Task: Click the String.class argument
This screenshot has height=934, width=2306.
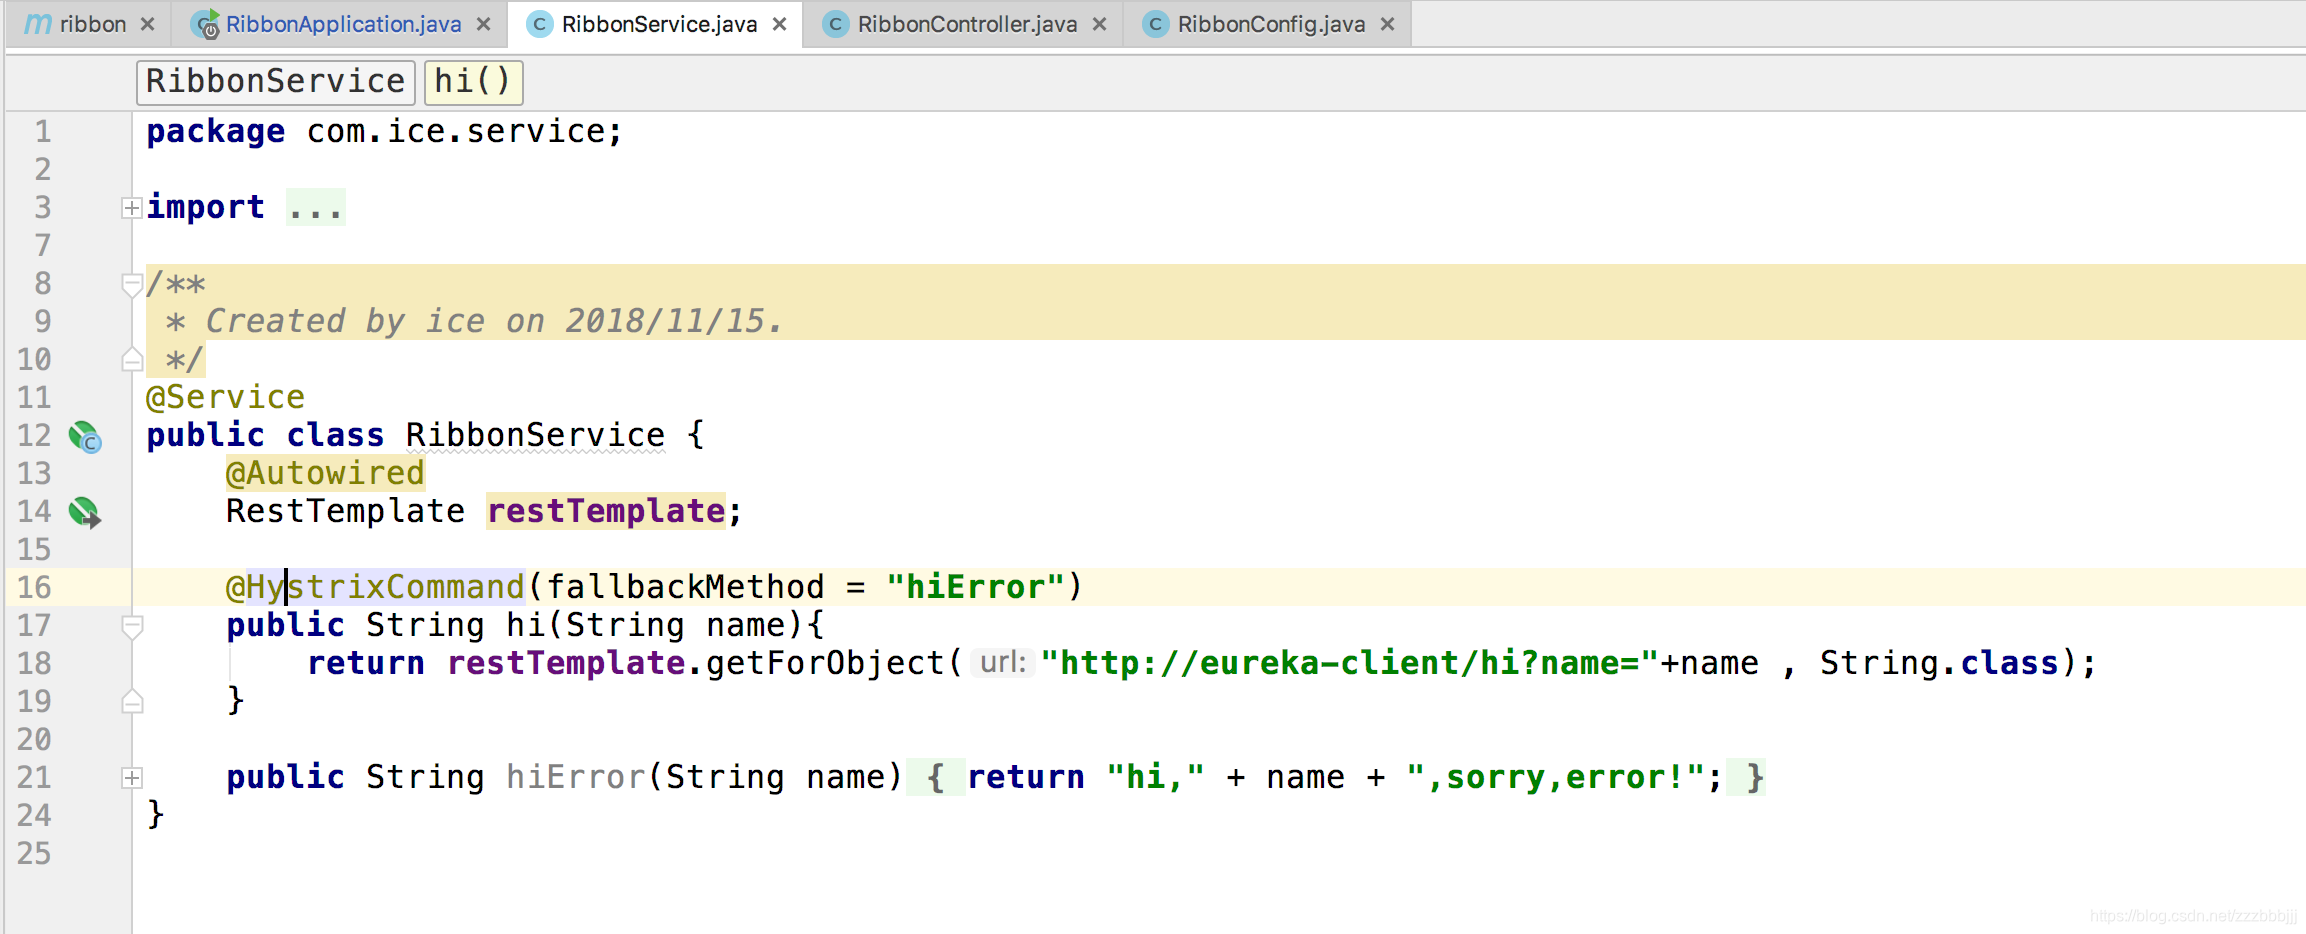Action: point(1939,663)
